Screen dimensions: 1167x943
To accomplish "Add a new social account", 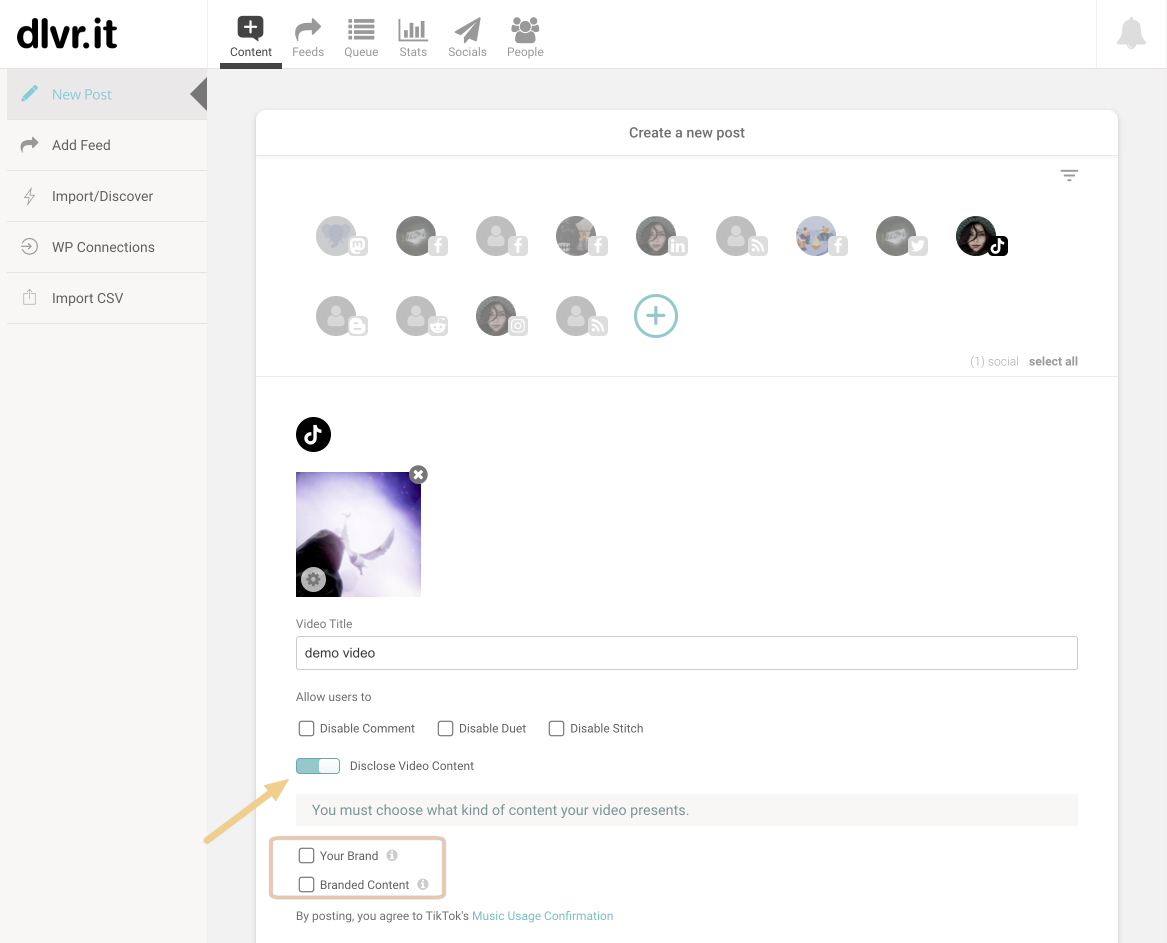I will [656, 316].
